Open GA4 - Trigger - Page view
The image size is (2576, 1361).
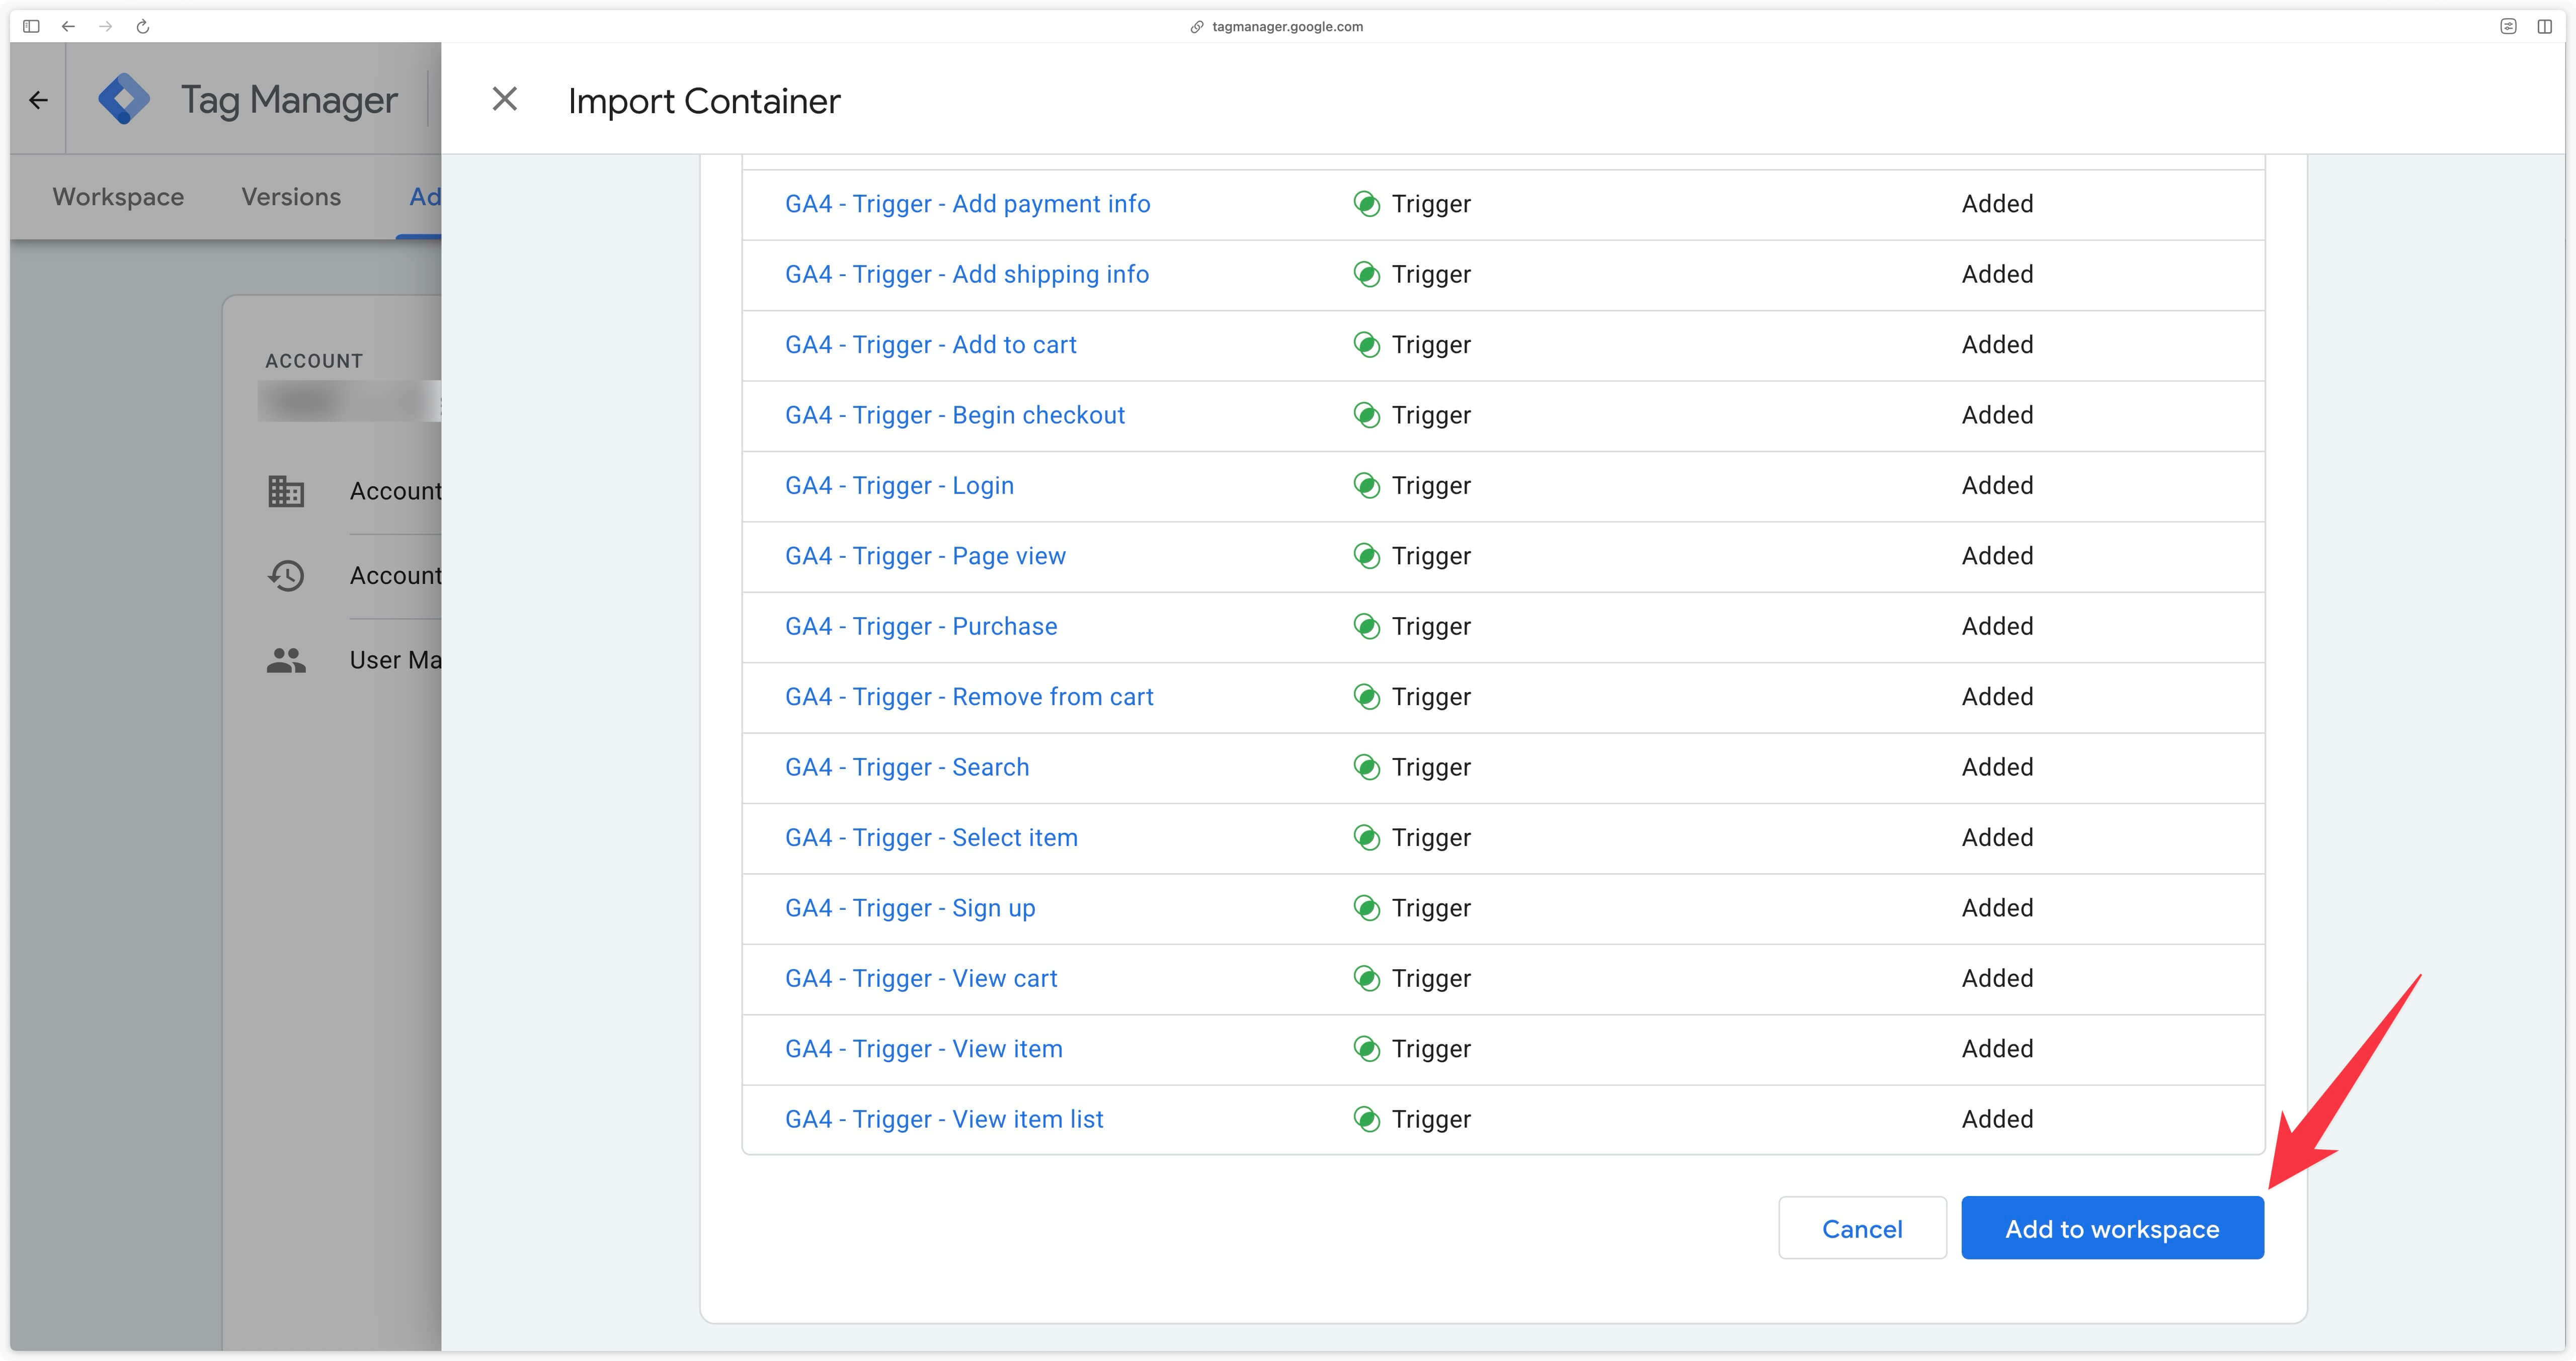925,556
